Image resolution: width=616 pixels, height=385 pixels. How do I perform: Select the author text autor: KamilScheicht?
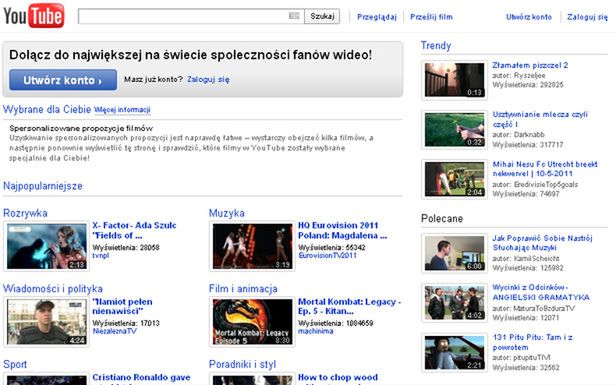526,258
